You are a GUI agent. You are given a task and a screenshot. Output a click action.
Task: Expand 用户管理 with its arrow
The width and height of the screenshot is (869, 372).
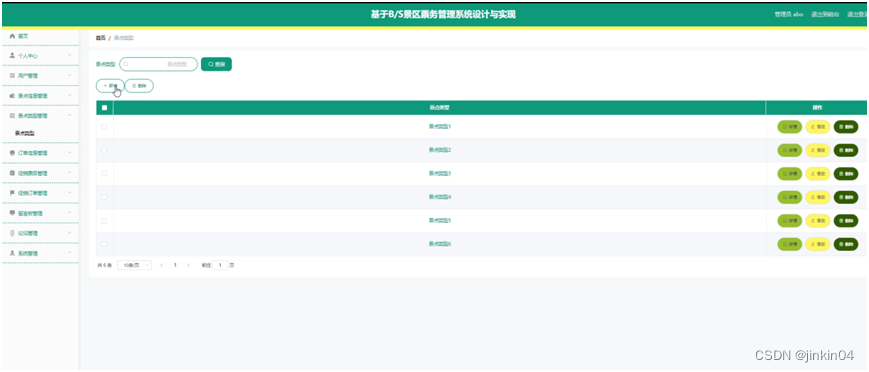69,75
